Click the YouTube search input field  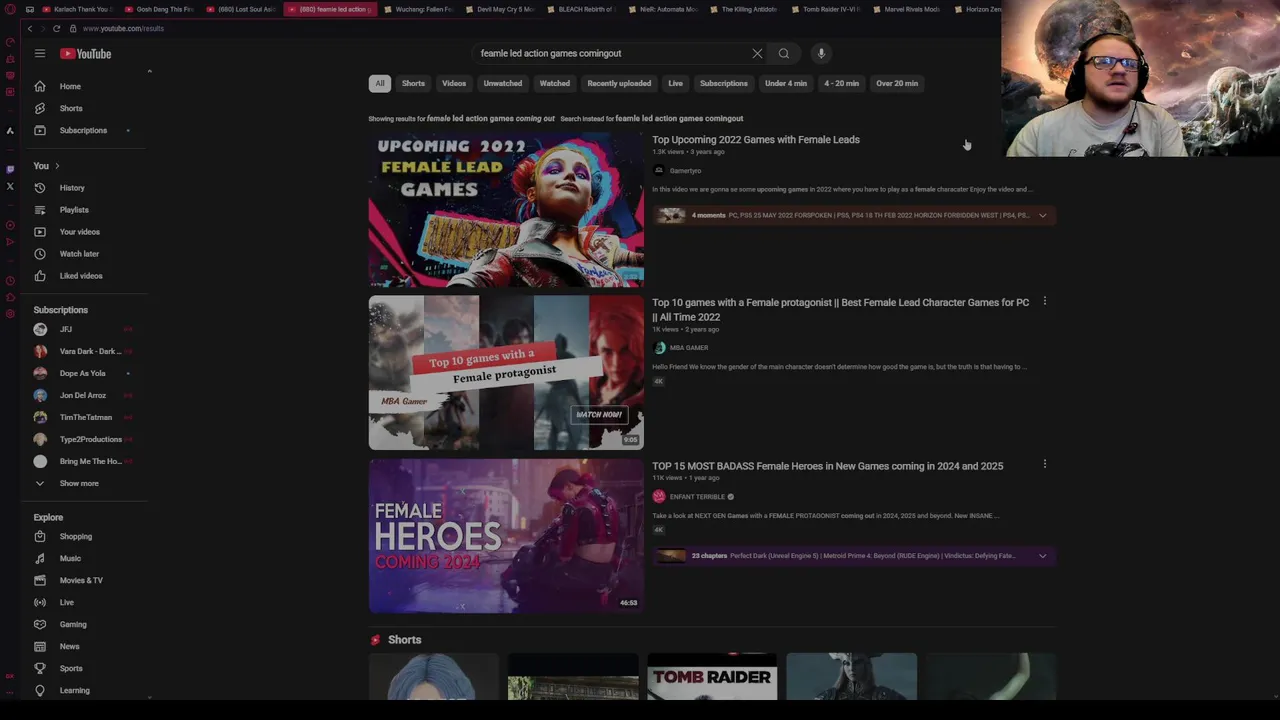(610, 54)
